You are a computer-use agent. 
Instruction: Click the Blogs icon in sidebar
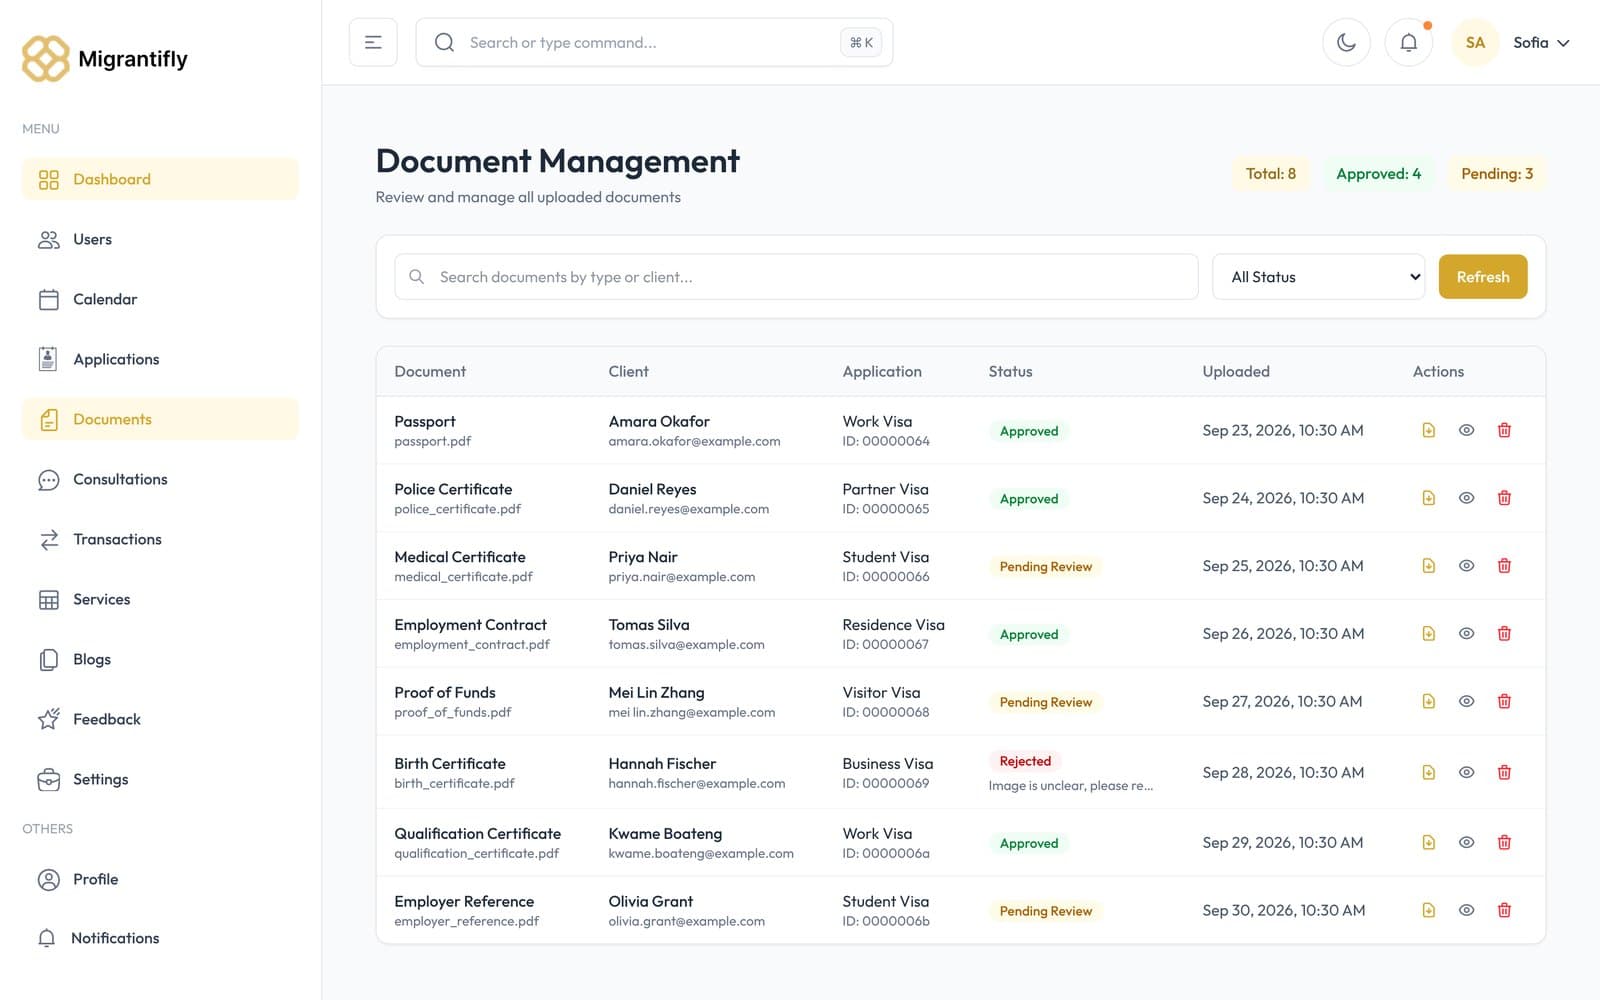point(49,660)
